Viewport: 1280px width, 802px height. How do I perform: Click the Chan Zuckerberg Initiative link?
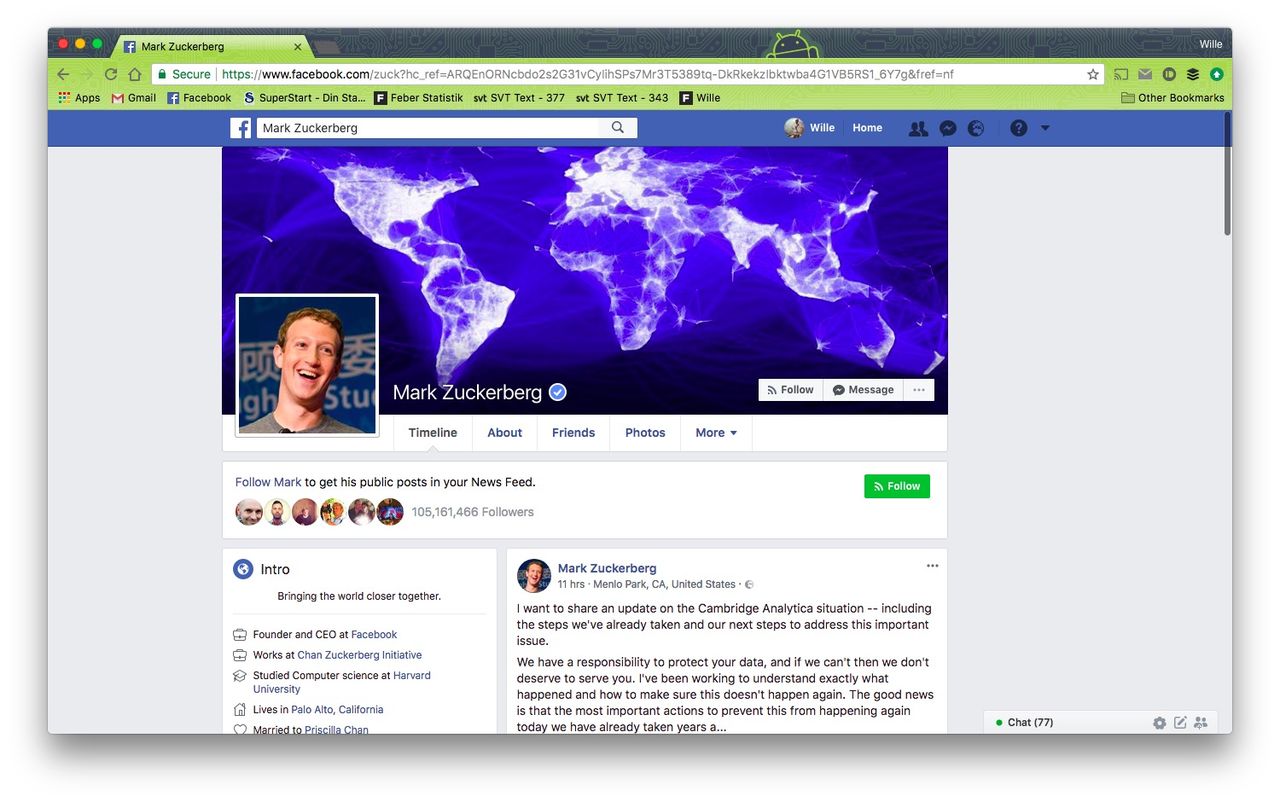360,656
